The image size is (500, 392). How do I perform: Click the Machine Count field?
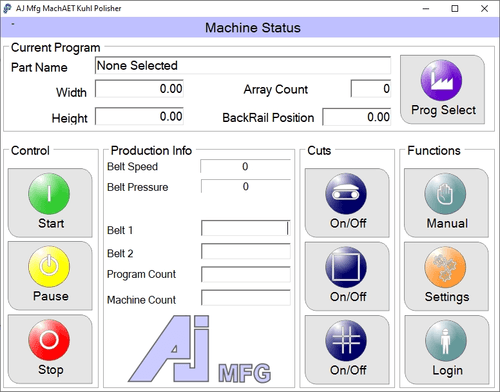click(246, 298)
